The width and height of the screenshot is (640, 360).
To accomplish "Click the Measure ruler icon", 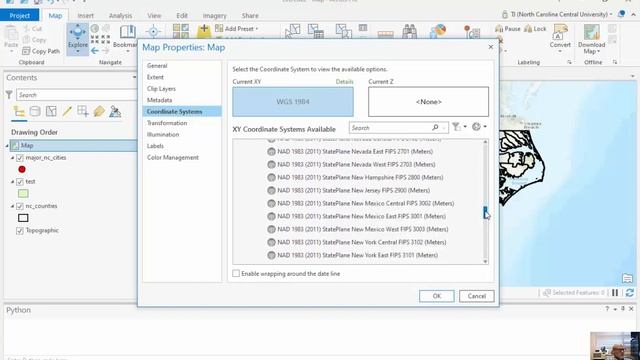I will pyautogui.click(x=385, y=34).
